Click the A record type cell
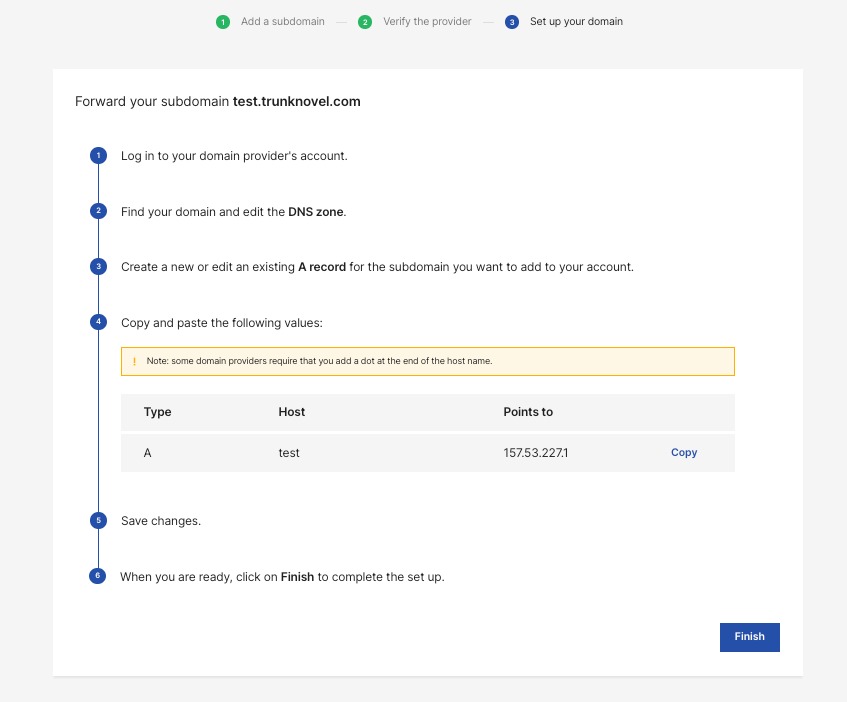 coord(147,452)
